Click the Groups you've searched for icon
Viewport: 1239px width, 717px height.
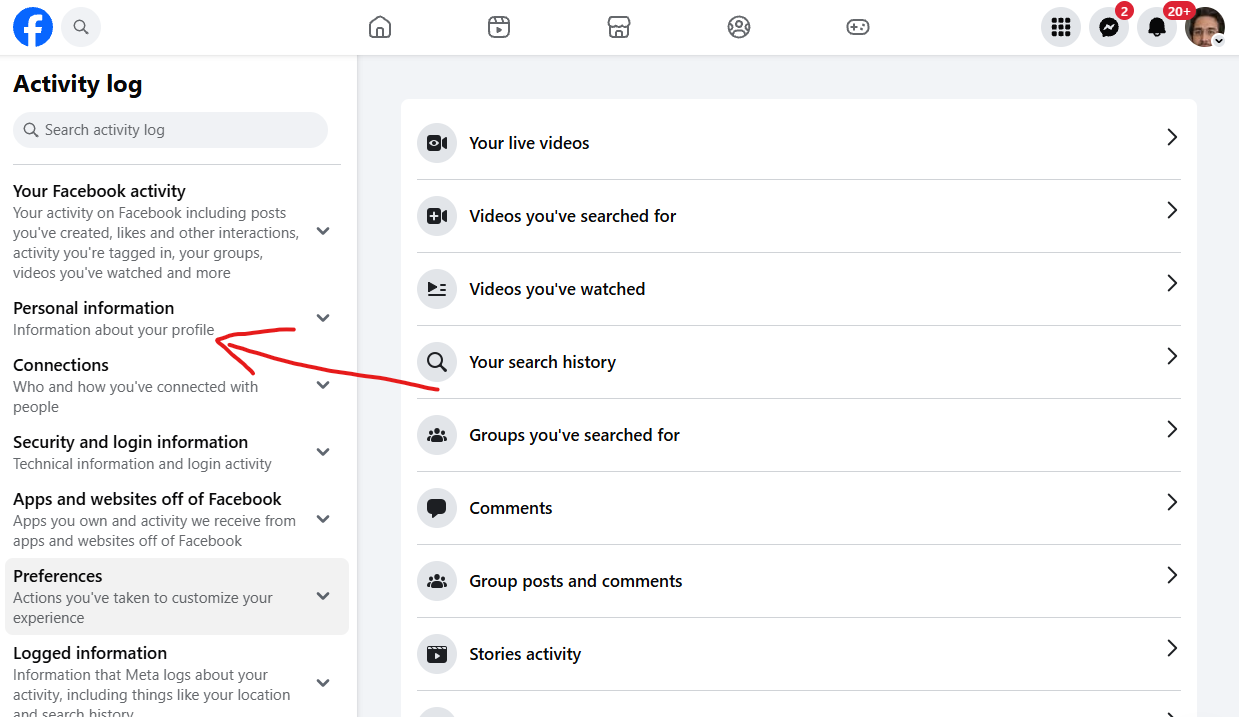tap(437, 435)
